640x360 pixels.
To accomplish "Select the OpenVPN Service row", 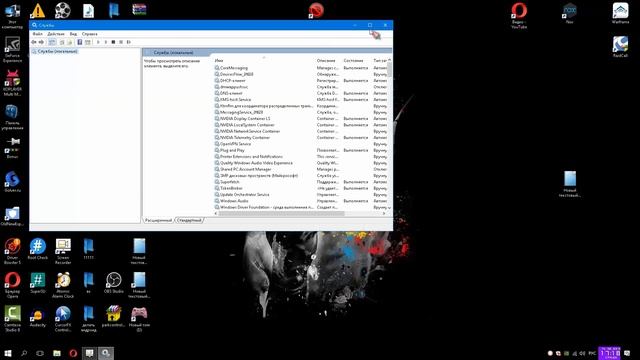I will 301,144.
